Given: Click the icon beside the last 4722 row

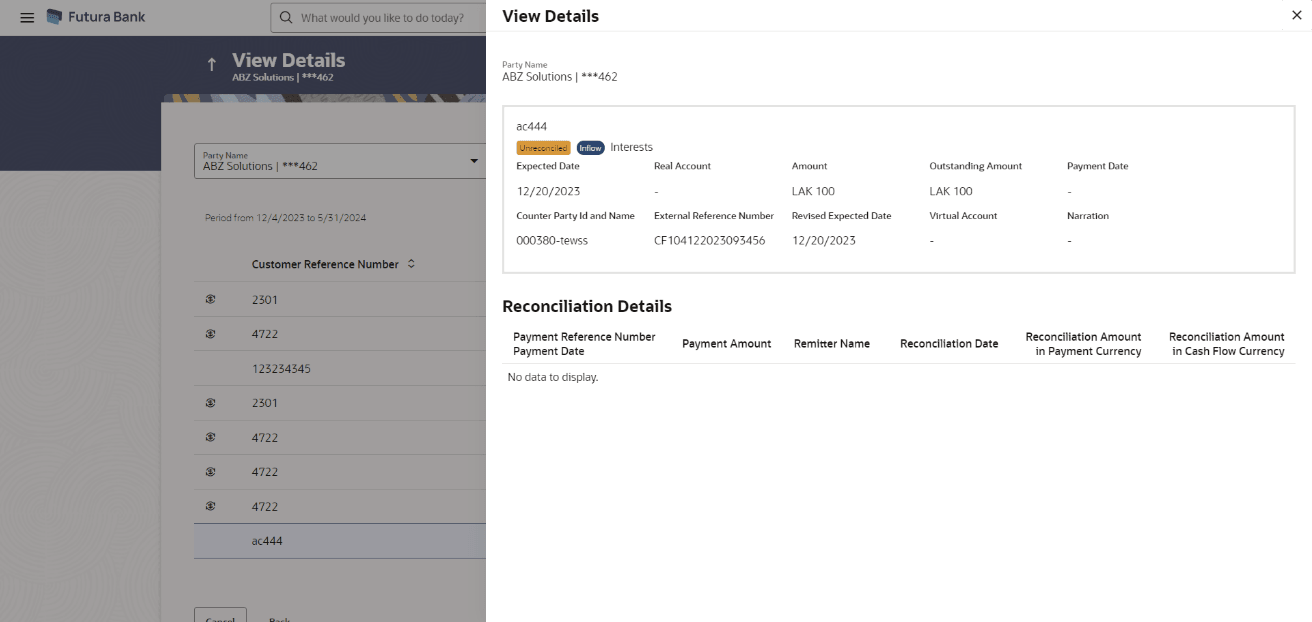Looking at the screenshot, I should [x=210, y=506].
